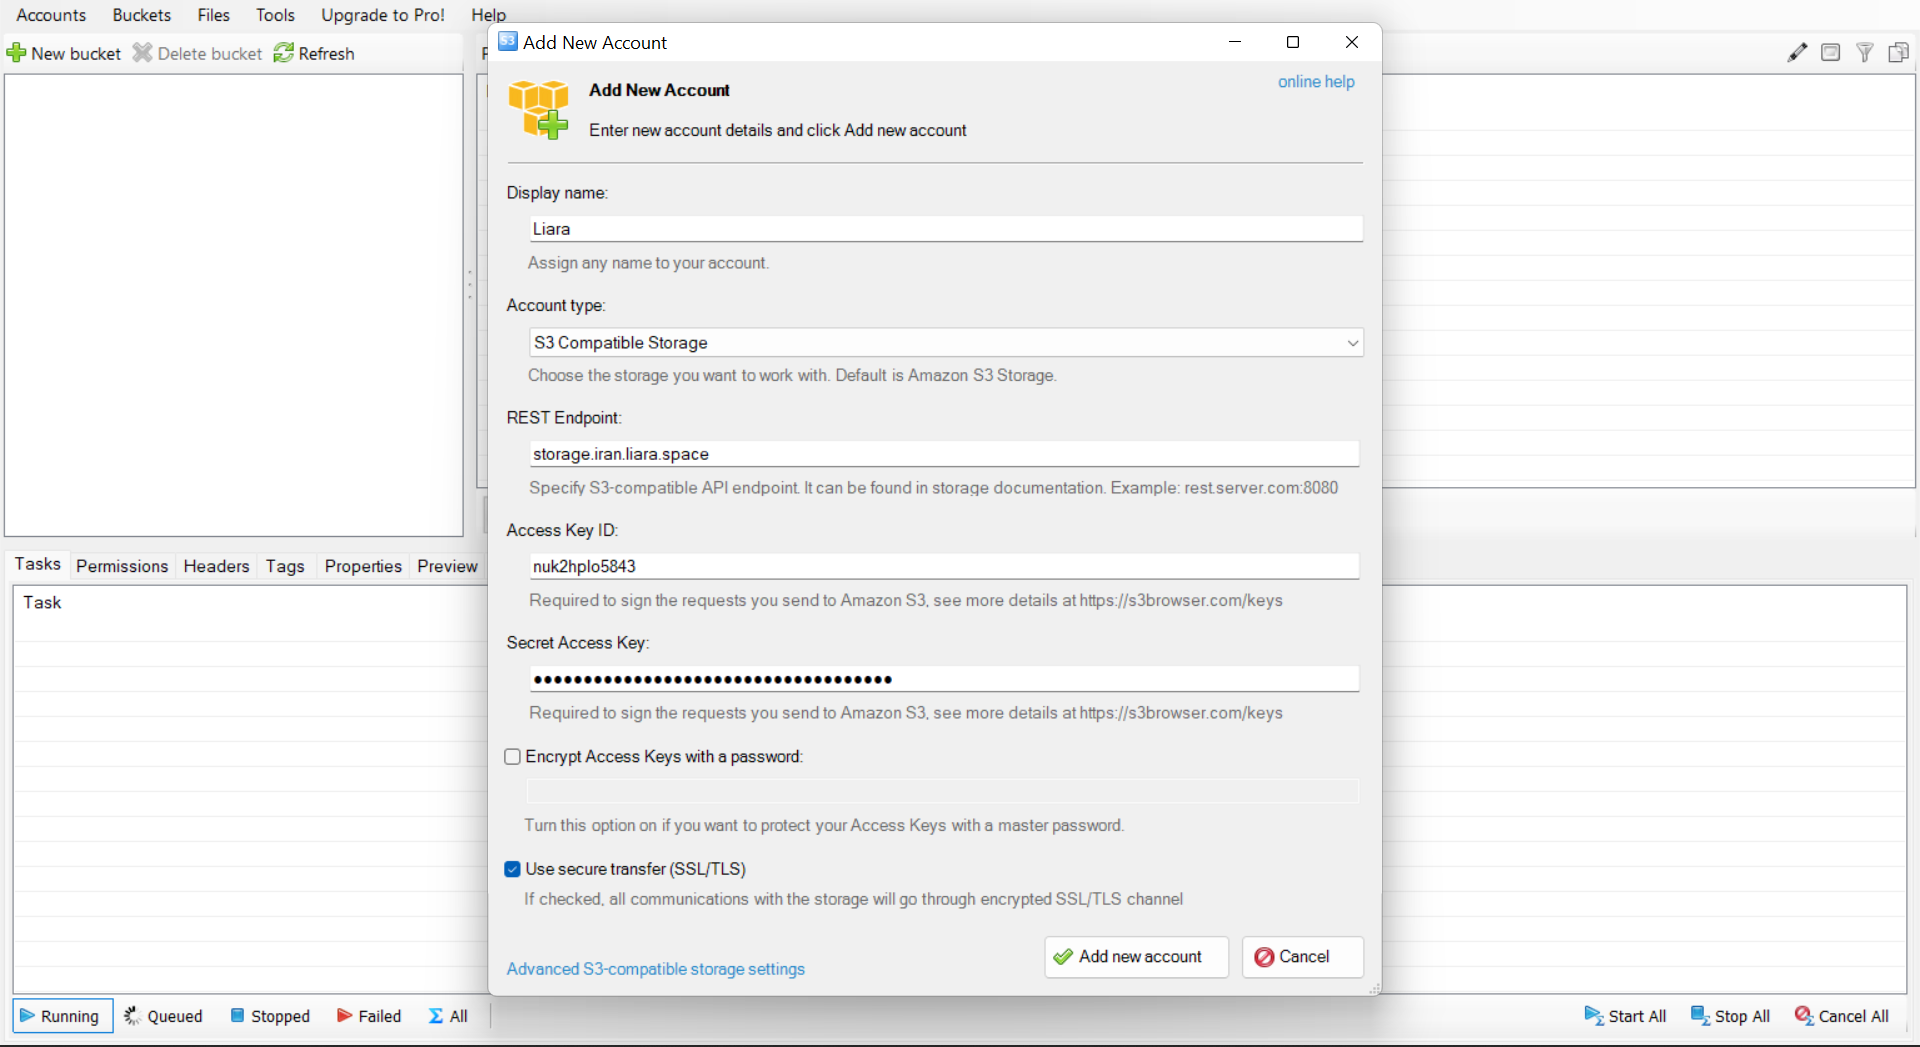
Task: Open the Accounts menu
Action: [51, 15]
